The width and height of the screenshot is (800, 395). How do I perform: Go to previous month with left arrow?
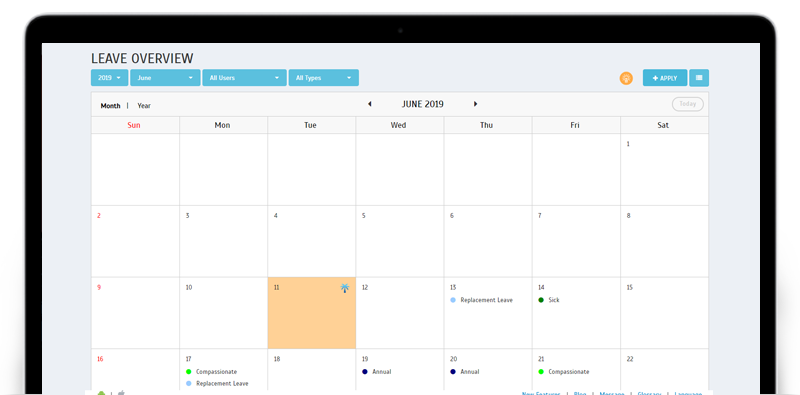[369, 104]
